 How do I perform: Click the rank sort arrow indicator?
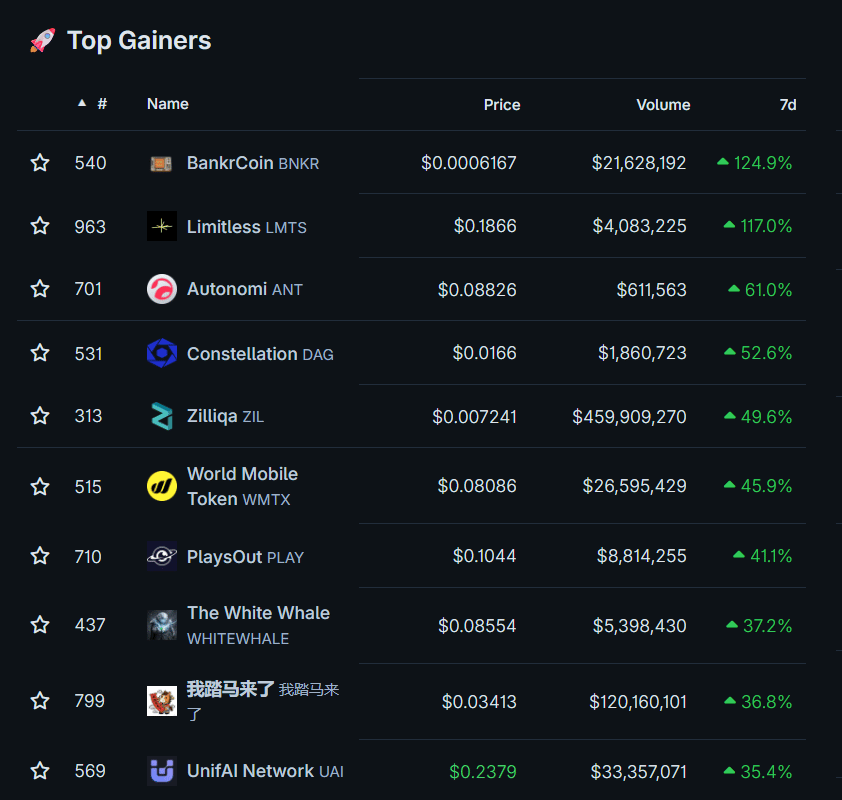(x=82, y=103)
